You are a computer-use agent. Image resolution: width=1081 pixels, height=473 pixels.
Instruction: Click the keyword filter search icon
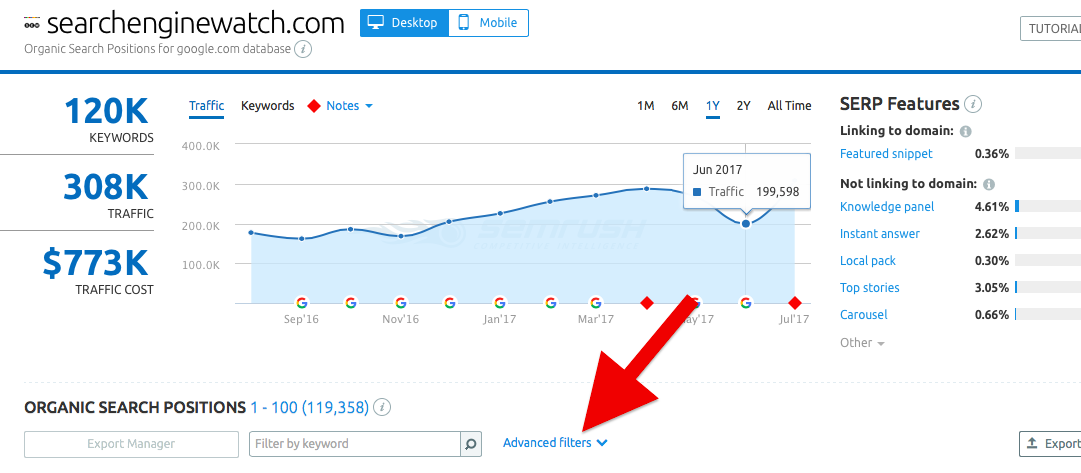pos(470,444)
